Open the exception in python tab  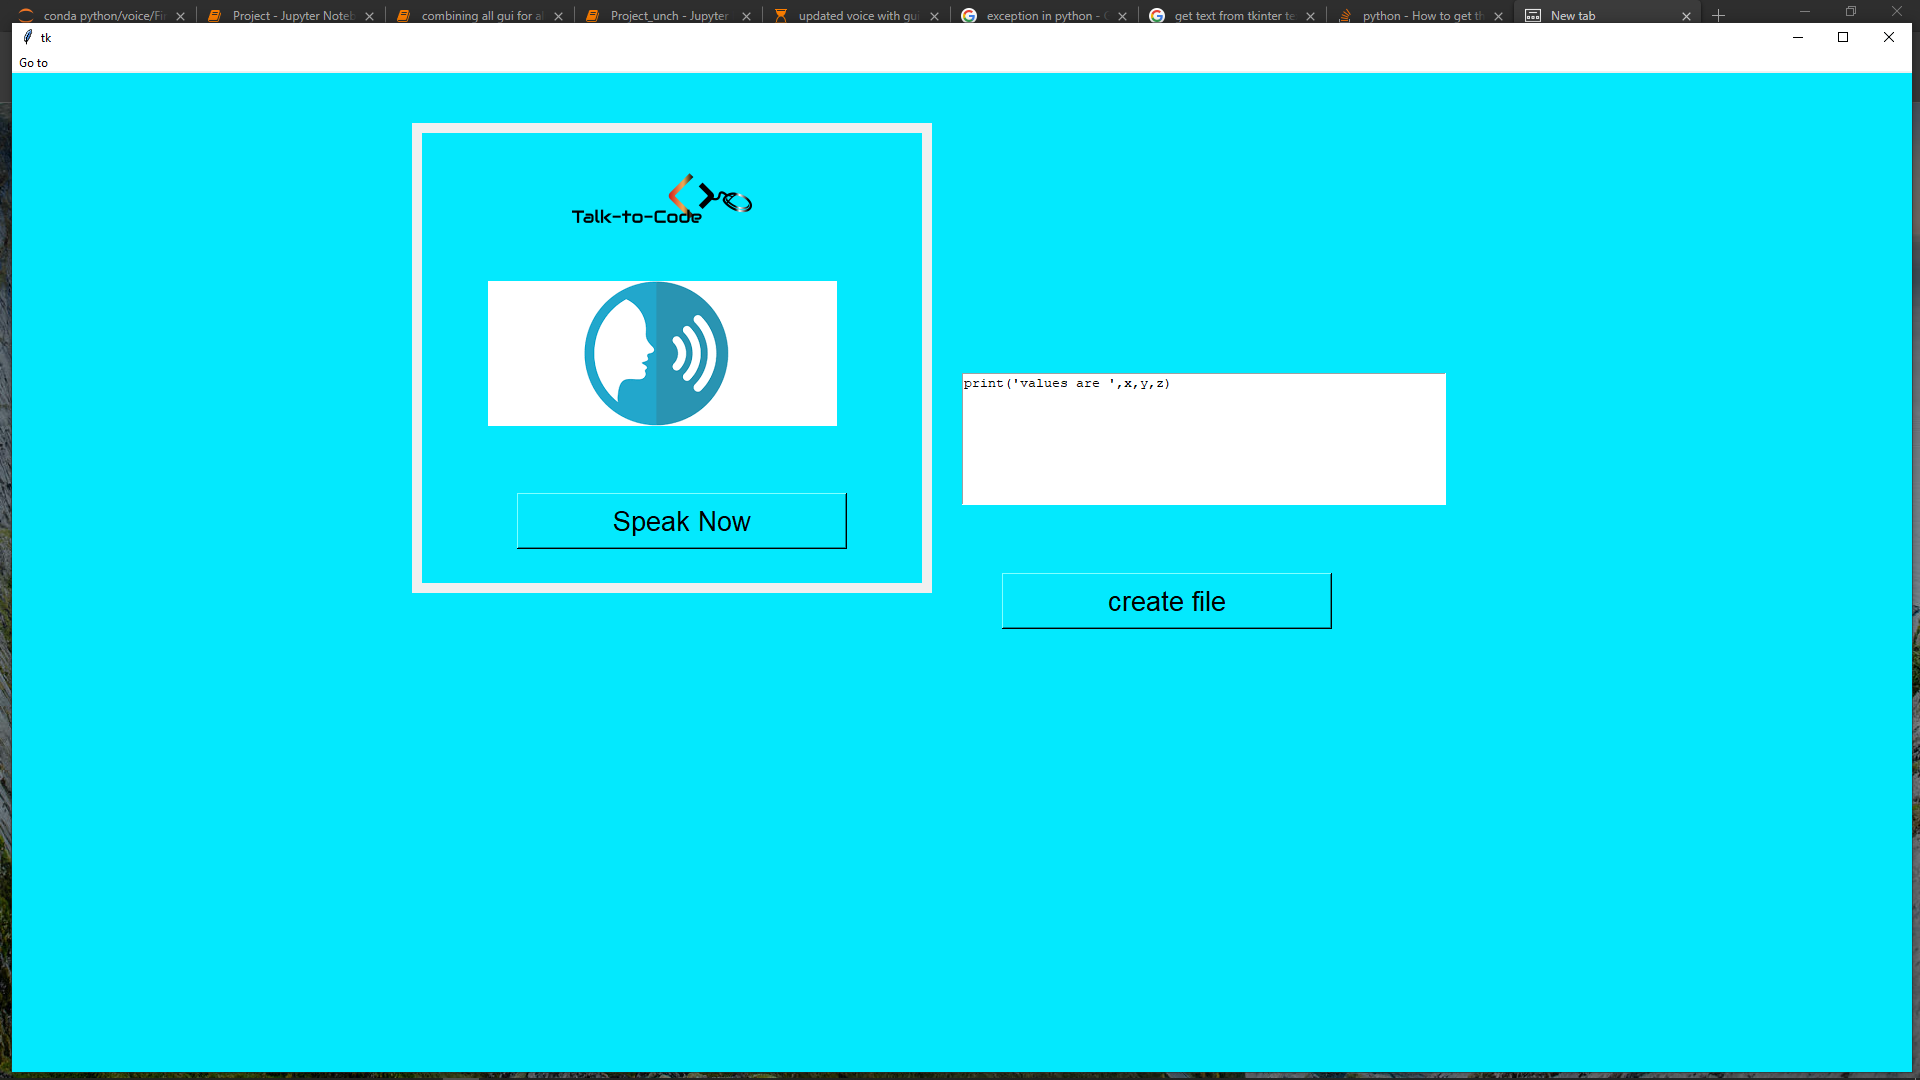[x=1046, y=15]
